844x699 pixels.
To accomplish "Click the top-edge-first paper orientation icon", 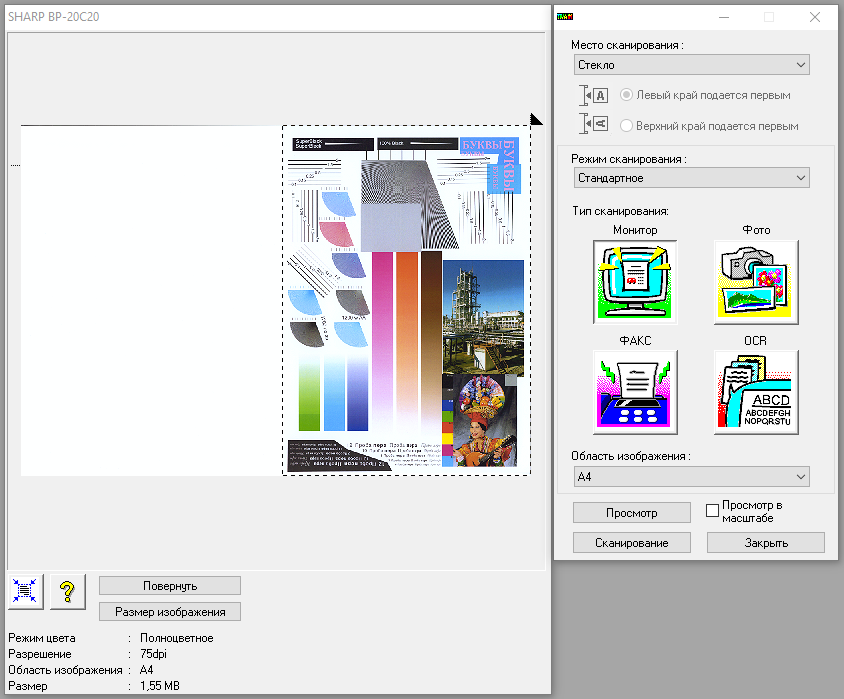I will (594, 124).
